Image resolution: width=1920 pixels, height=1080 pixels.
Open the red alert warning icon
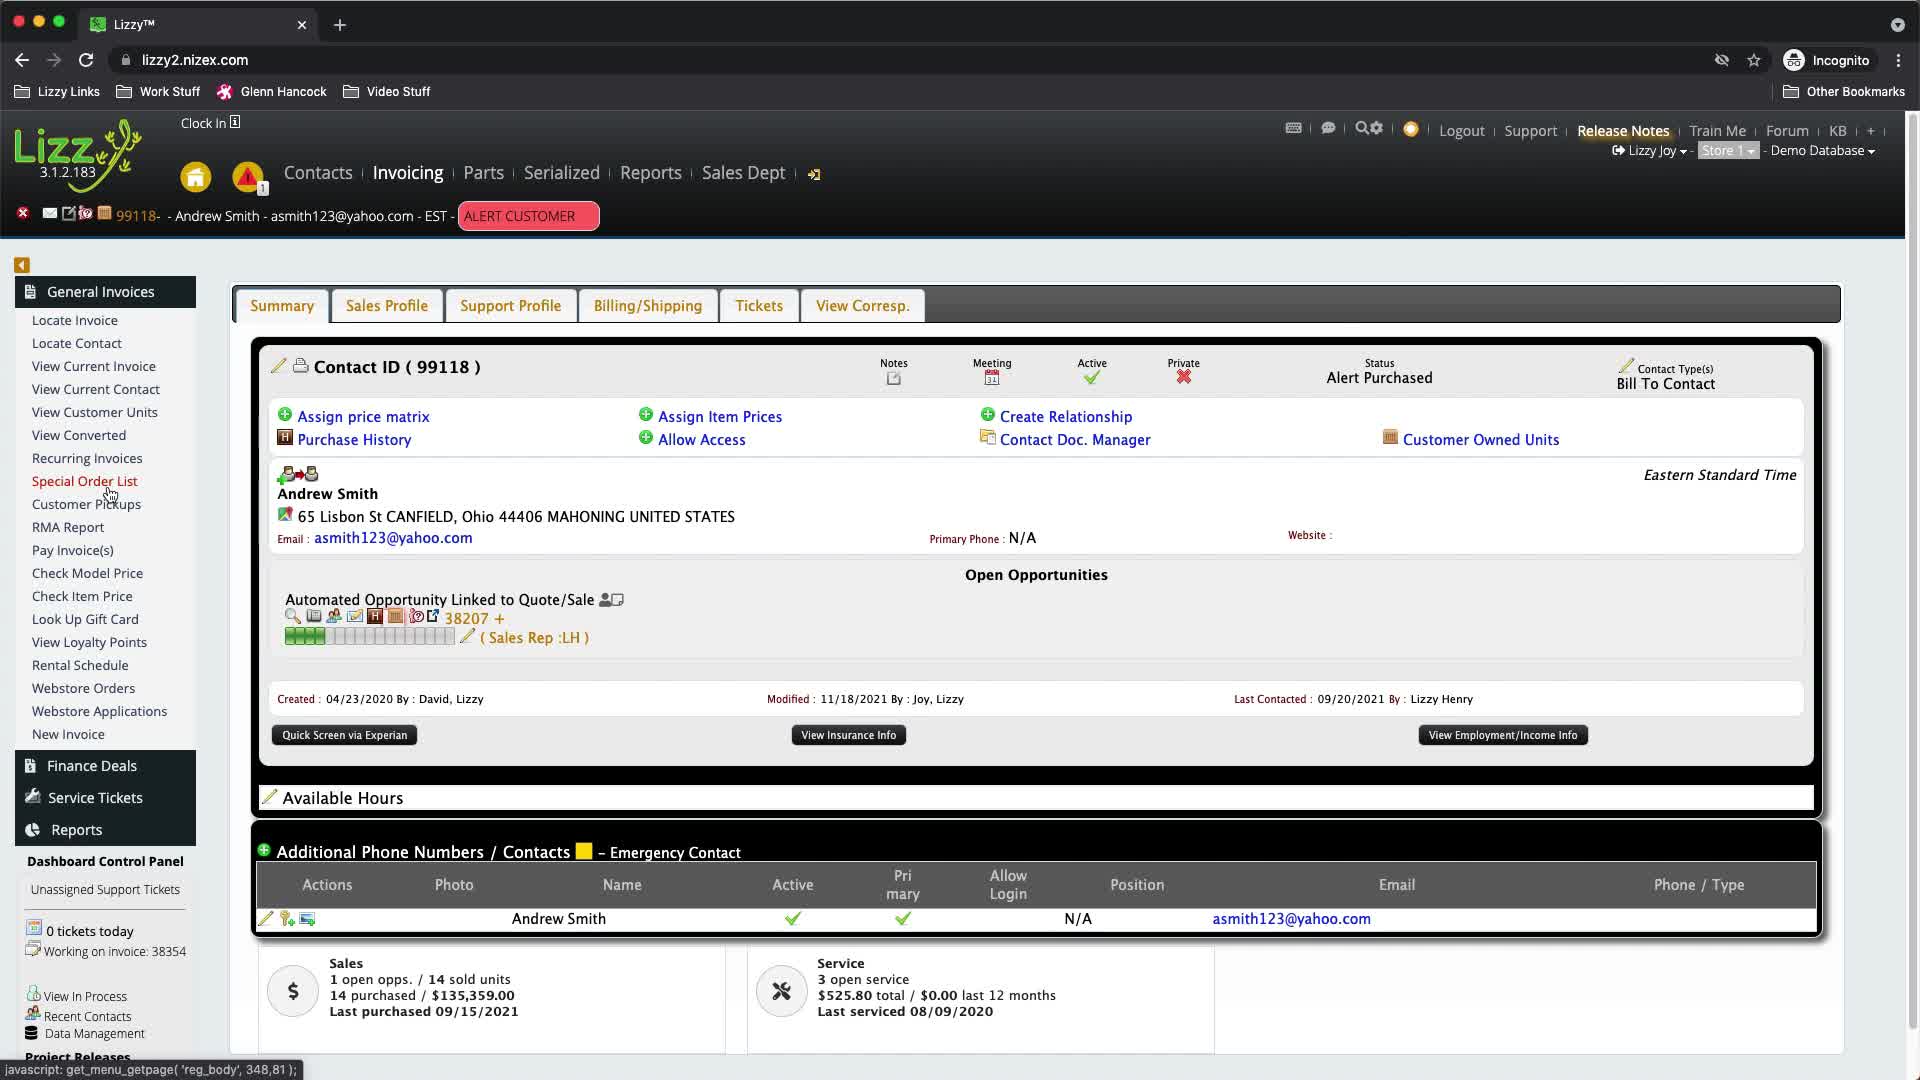[247, 177]
